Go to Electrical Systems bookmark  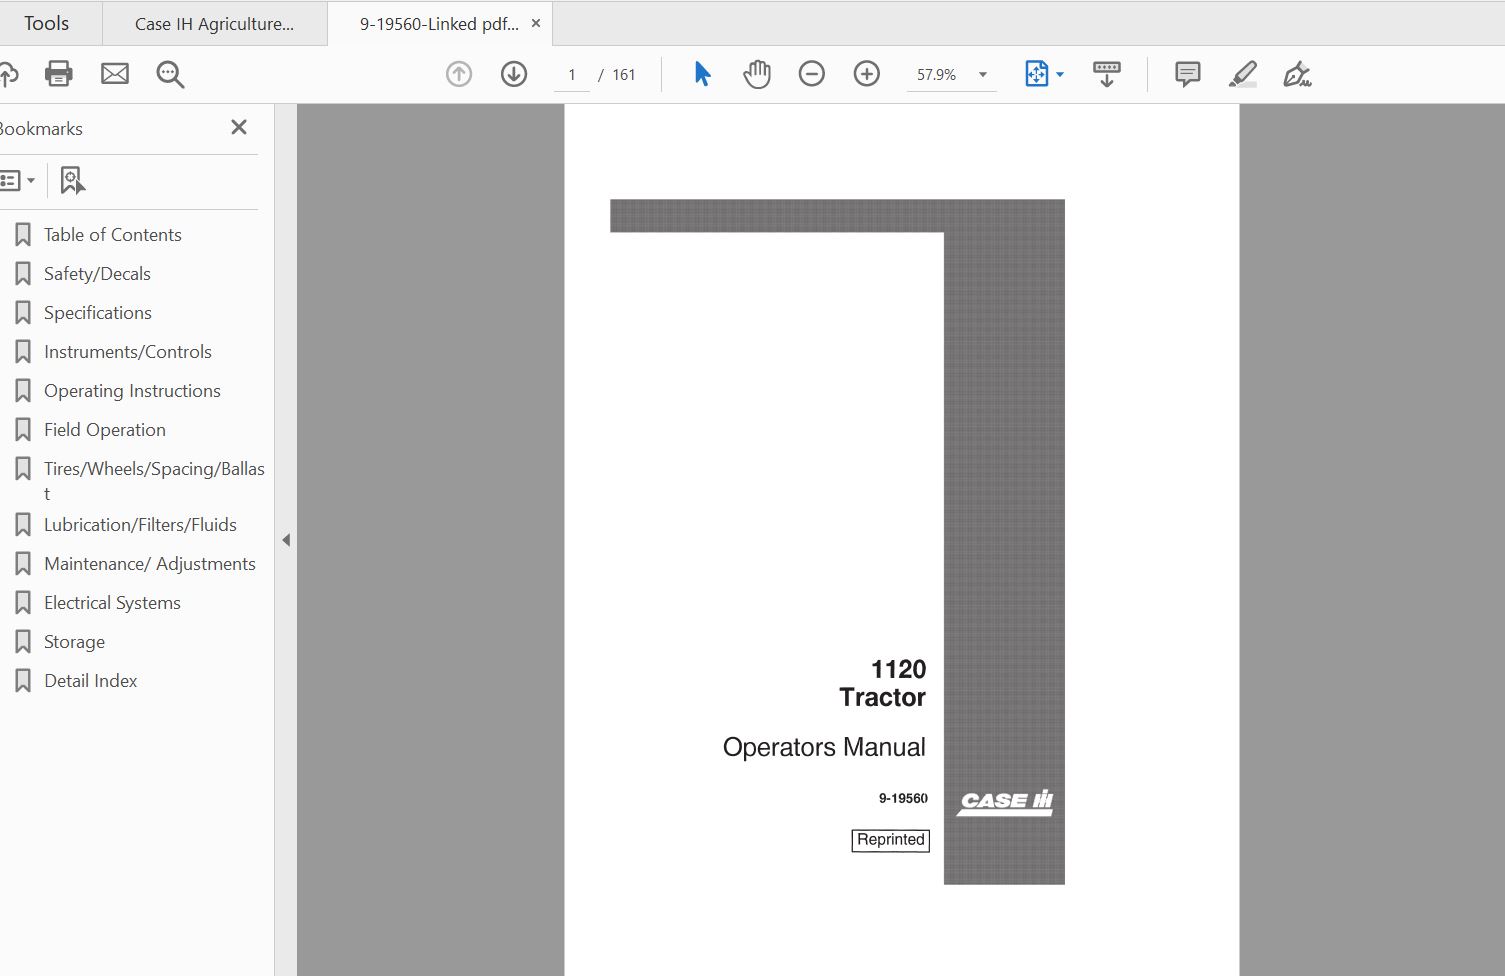pyautogui.click(x=112, y=603)
